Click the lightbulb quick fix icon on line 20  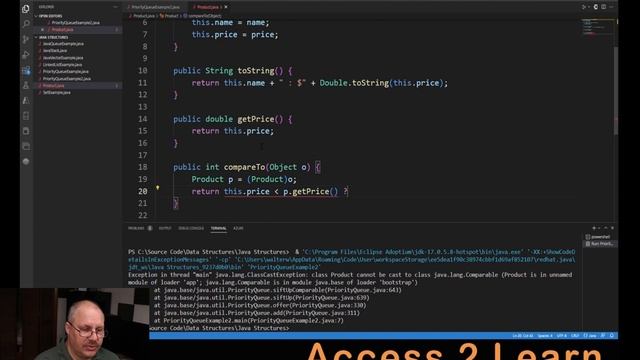[x=158, y=188]
